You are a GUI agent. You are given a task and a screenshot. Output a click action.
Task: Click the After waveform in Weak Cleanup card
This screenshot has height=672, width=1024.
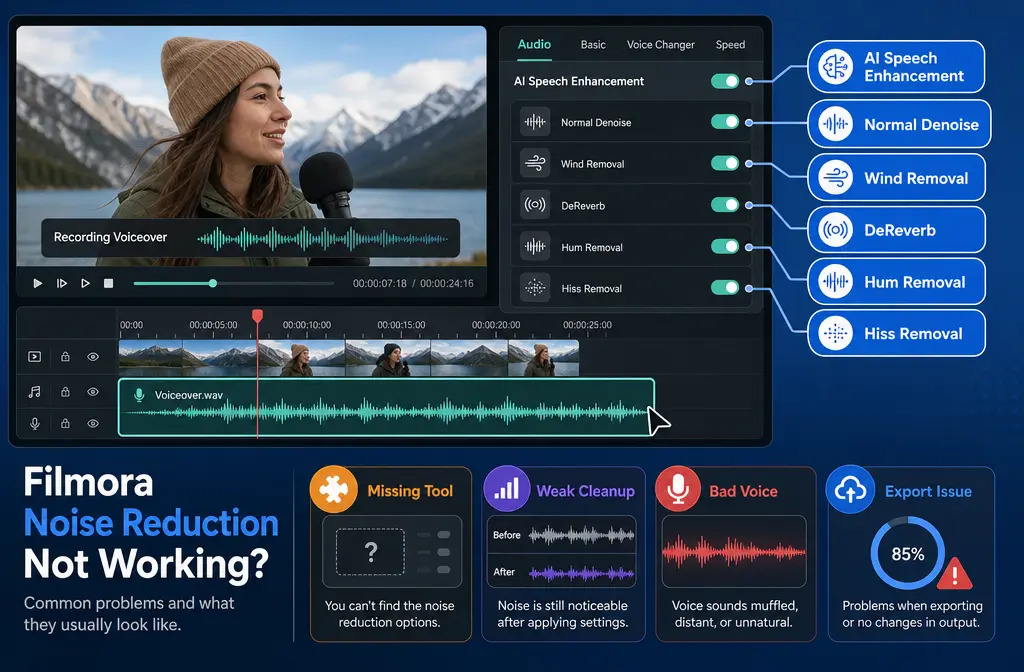(581, 573)
